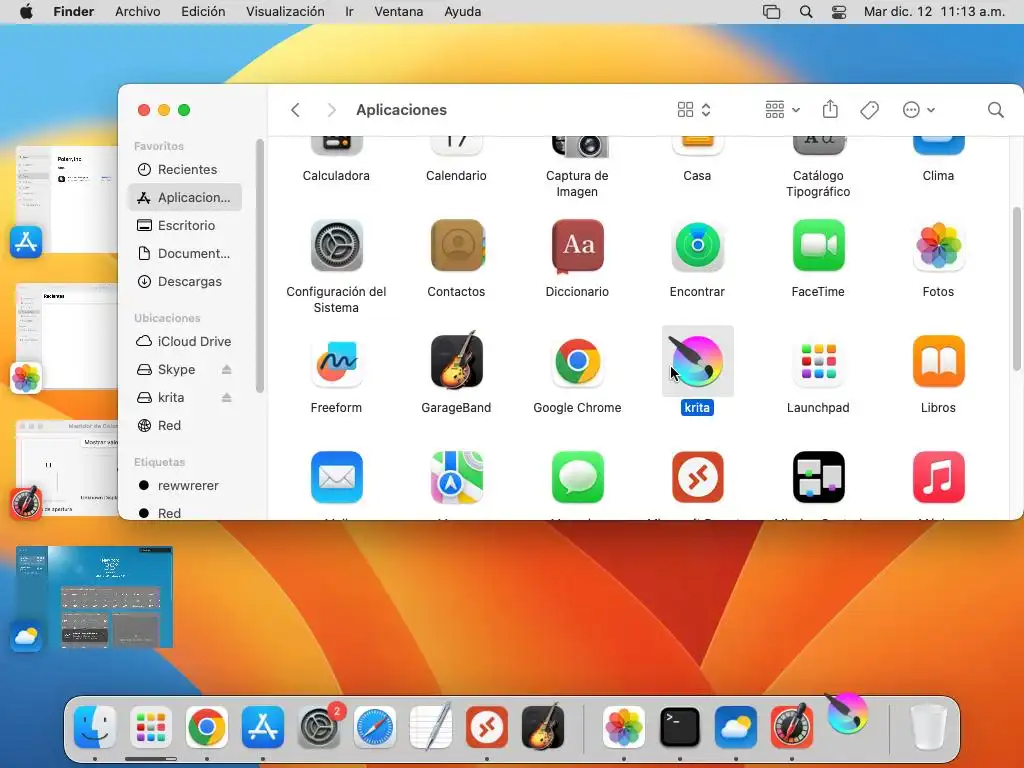Open Descargas in the sidebar
The height and width of the screenshot is (768, 1024).
pyautogui.click(x=185, y=281)
